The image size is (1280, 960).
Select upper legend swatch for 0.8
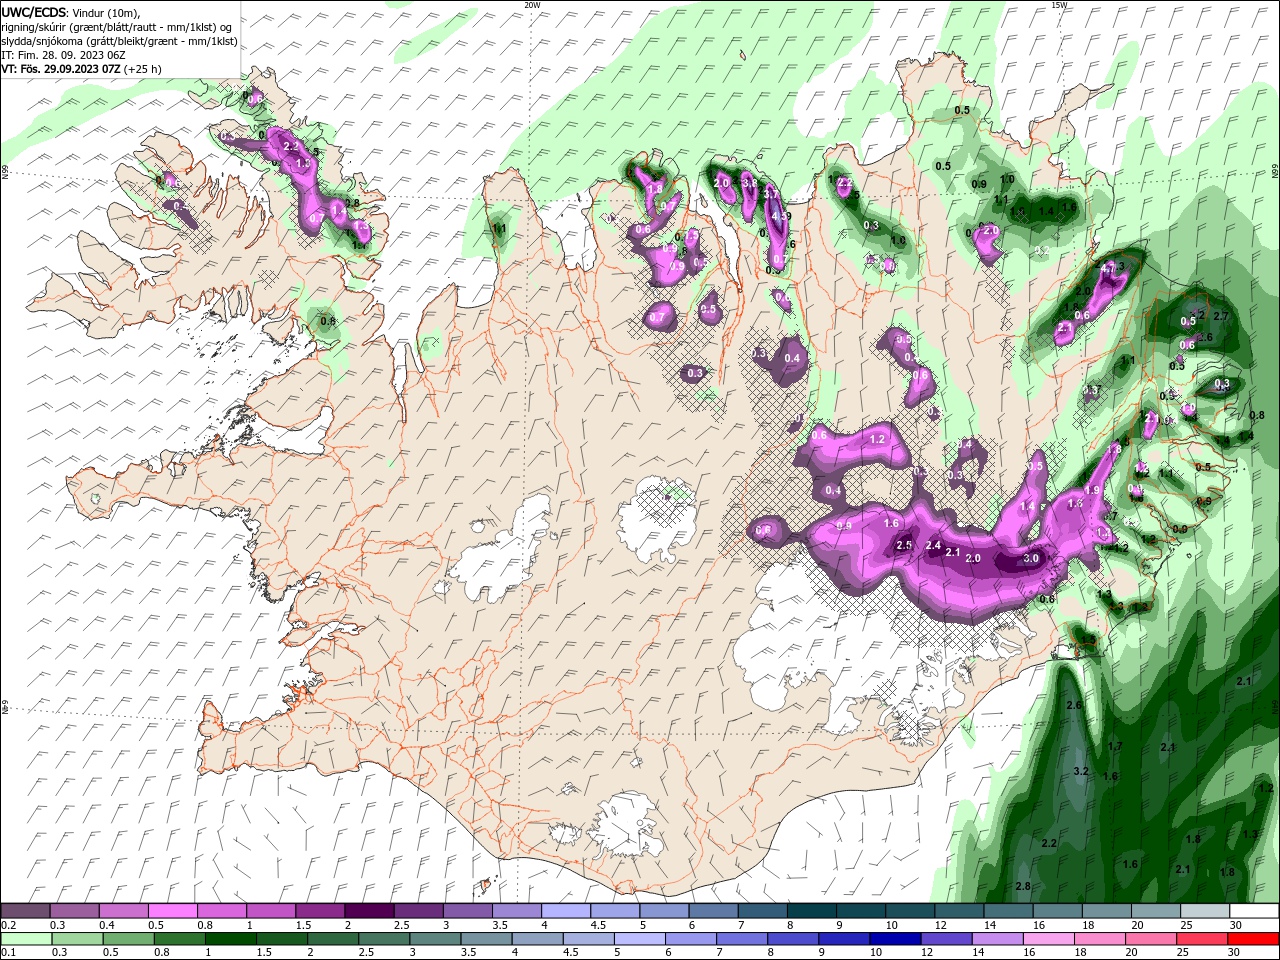click(x=222, y=911)
